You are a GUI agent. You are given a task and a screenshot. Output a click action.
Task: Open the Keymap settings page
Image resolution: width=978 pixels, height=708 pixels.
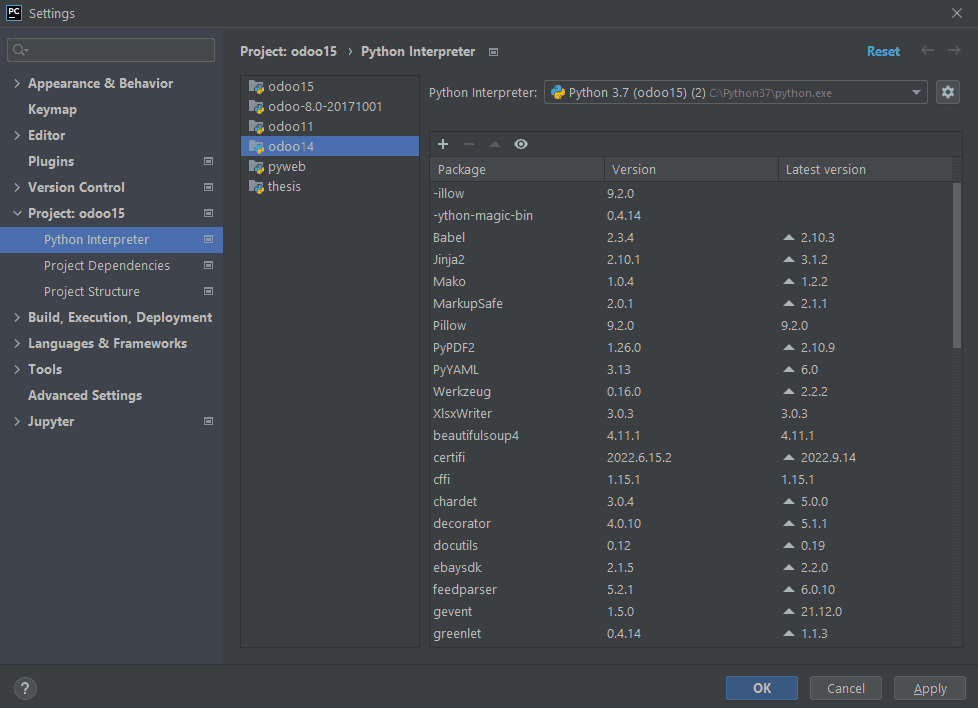point(52,109)
